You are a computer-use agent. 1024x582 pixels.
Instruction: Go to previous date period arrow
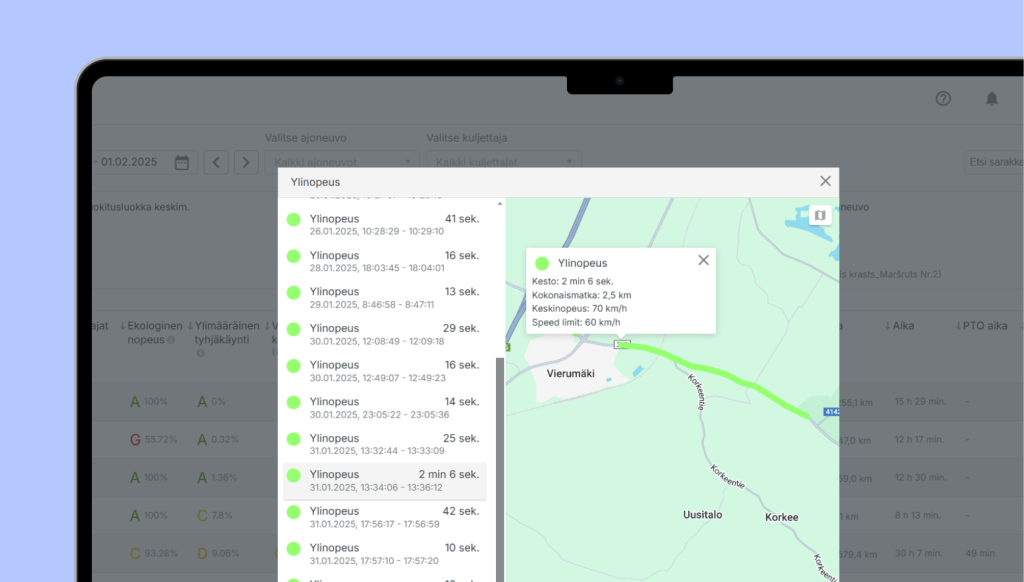tap(216, 162)
